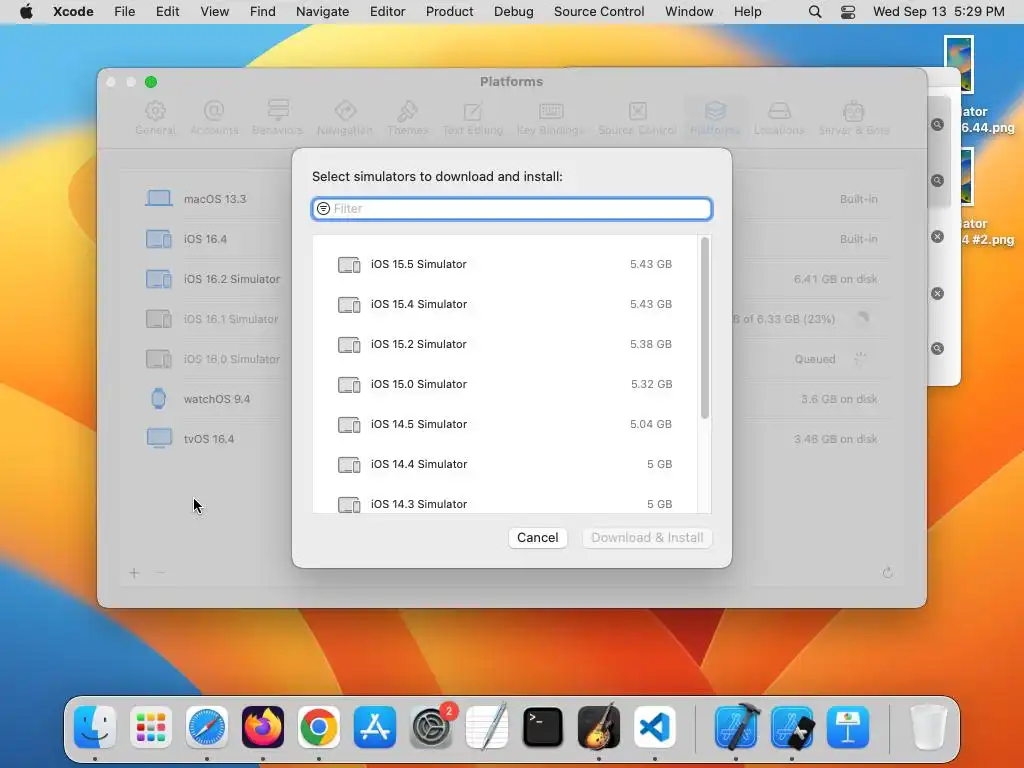Open Finder from the dock

point(95,727)
